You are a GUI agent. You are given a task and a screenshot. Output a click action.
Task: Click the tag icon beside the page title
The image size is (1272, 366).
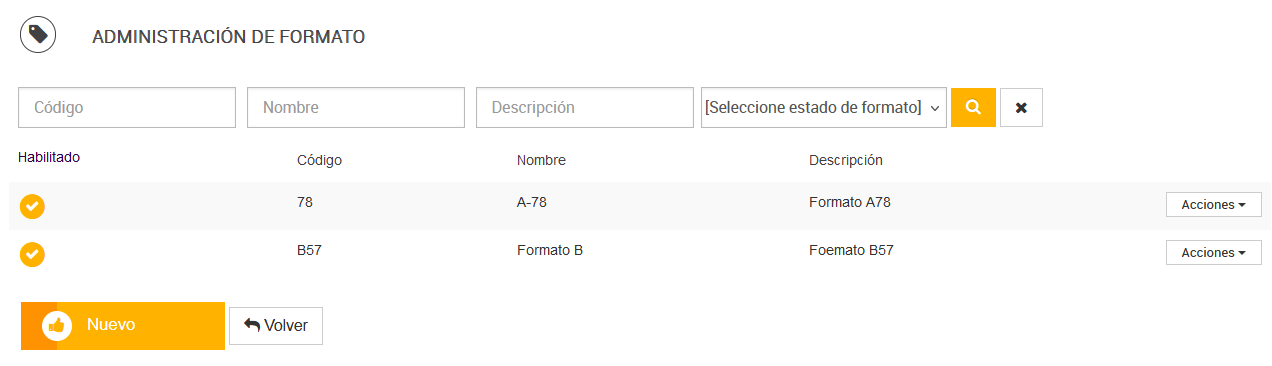click(38, 35)
